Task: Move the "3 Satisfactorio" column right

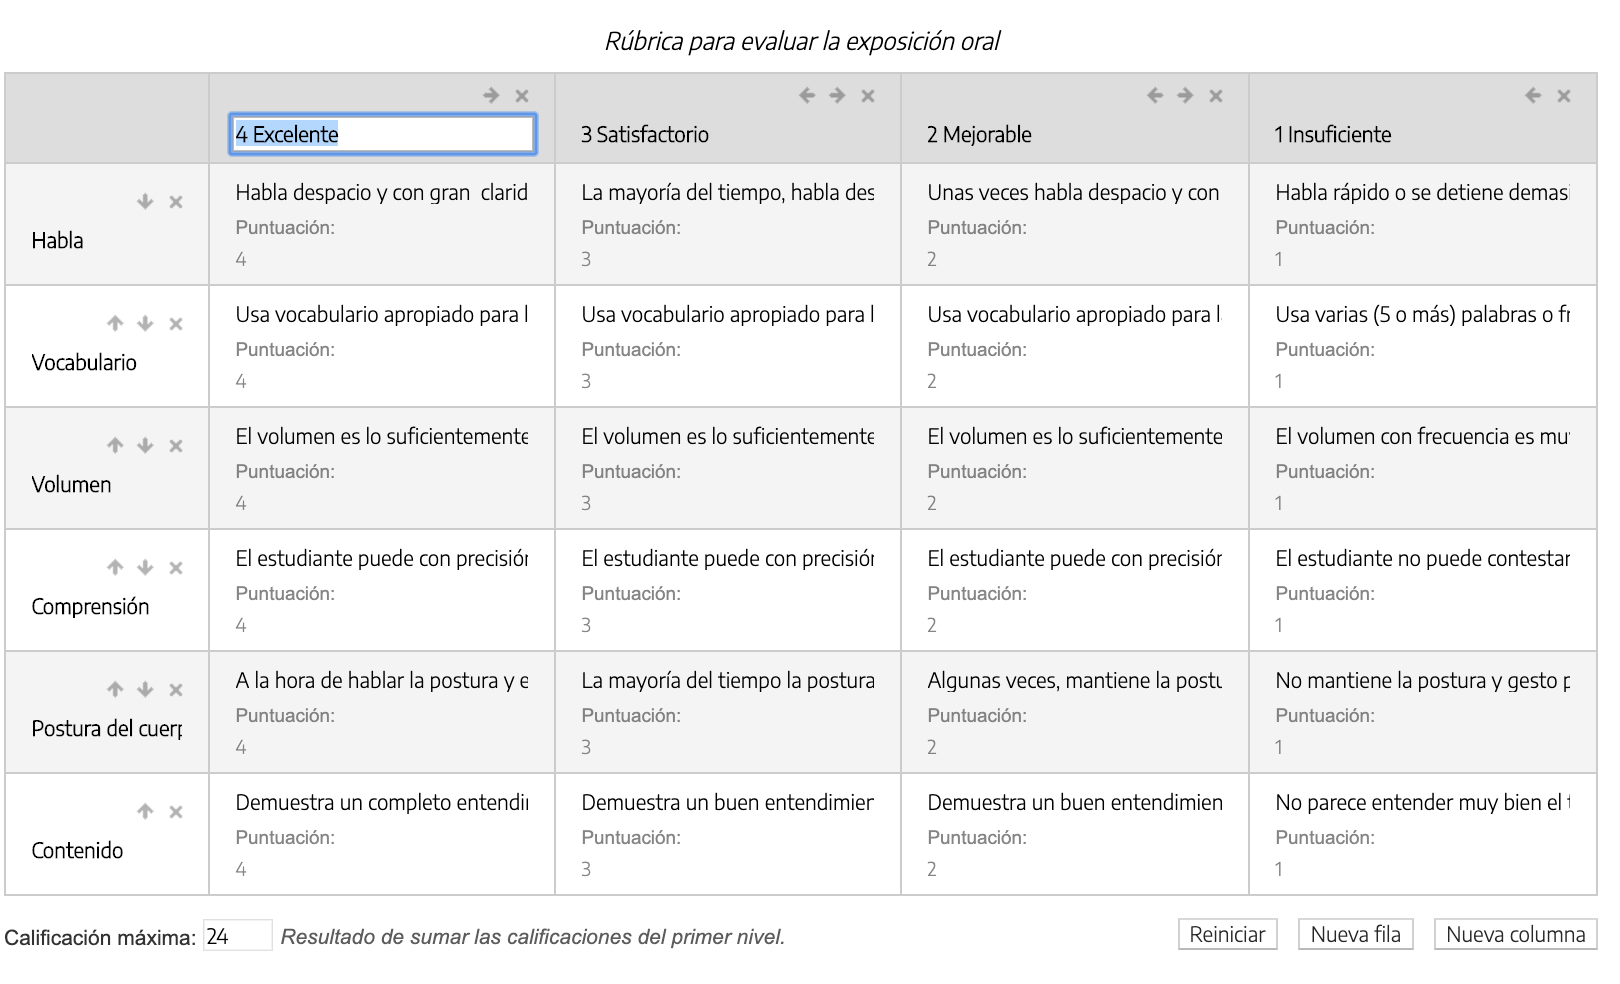Action: coord(838,97)
